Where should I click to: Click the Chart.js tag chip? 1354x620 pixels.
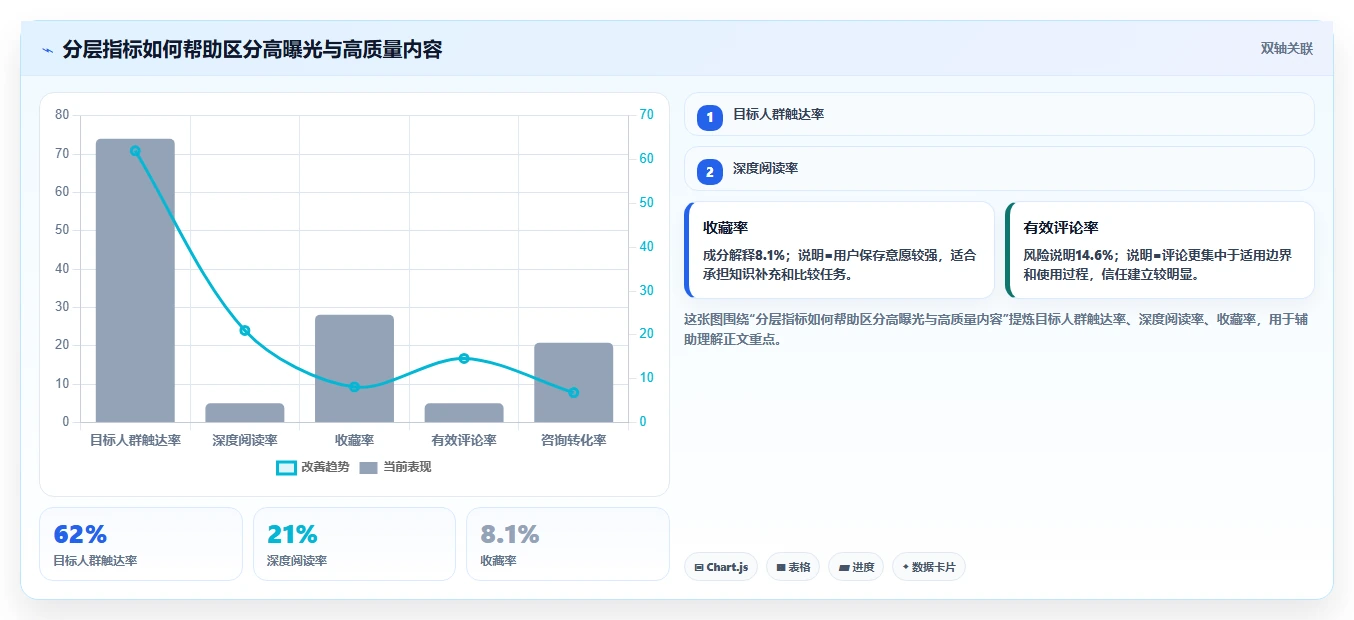pyautogui.click(x=721, y=567)
